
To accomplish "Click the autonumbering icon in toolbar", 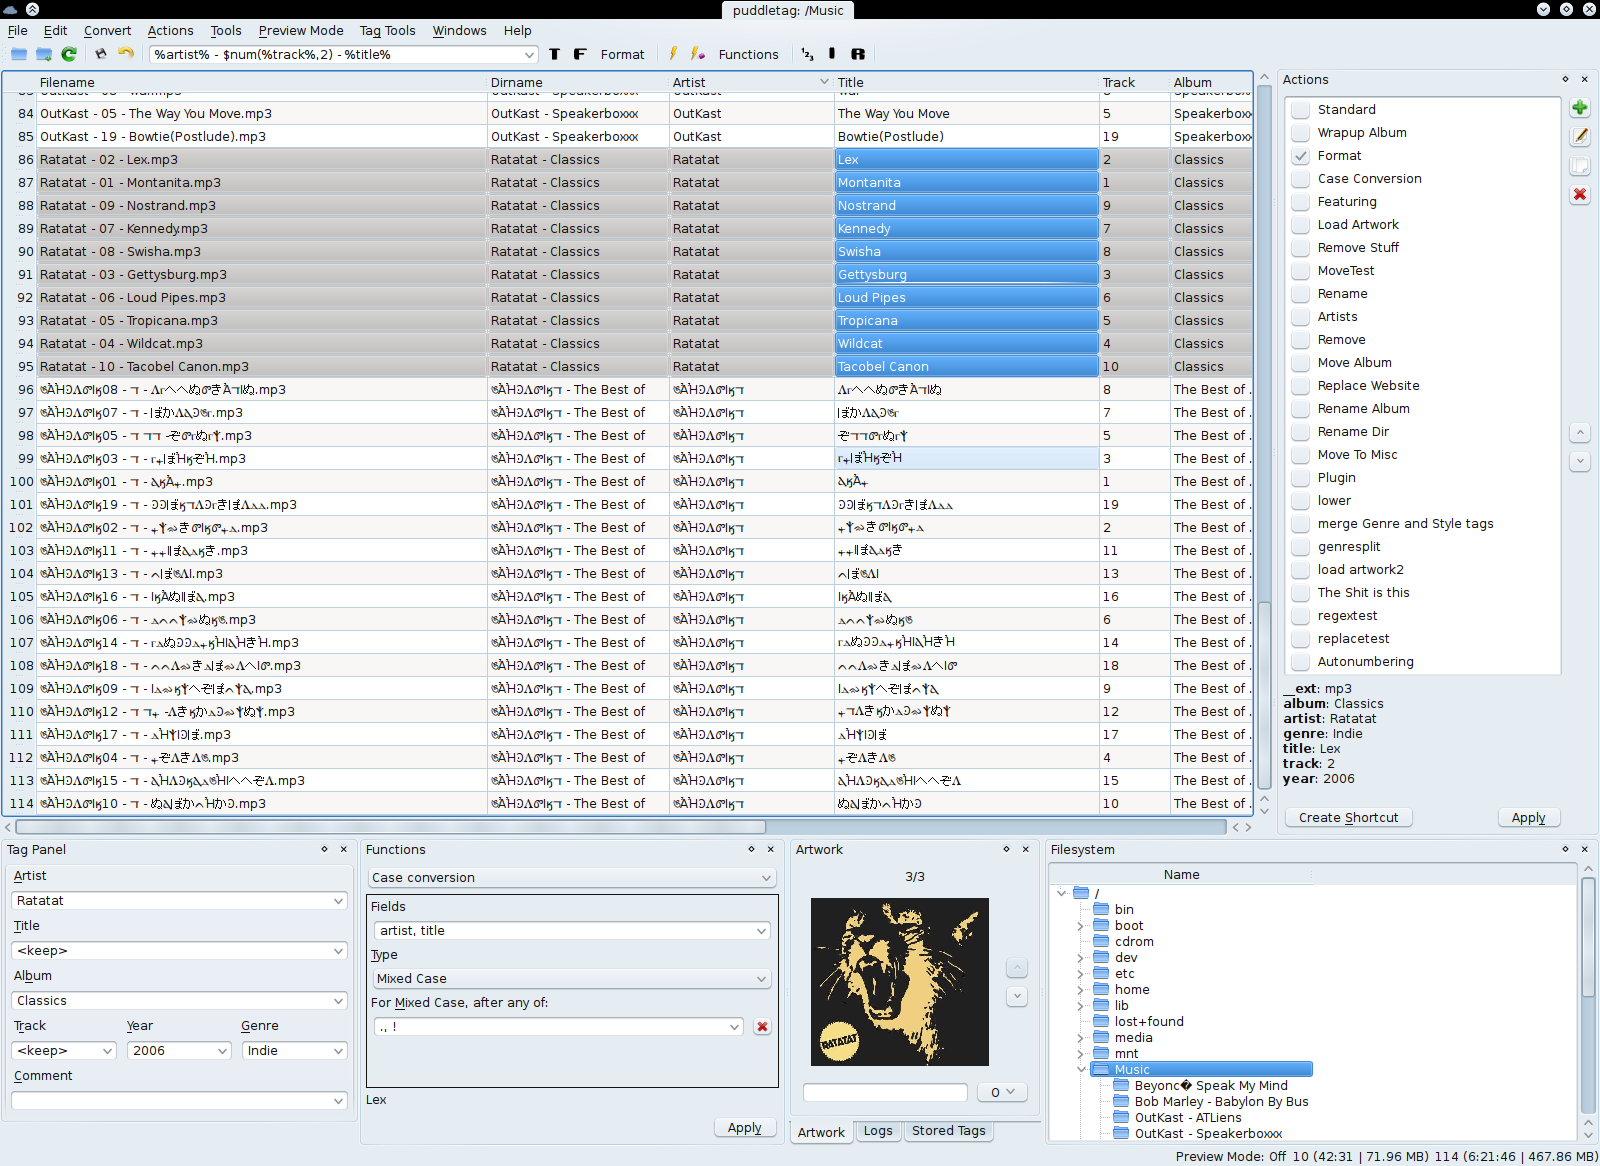I will 807,54.
